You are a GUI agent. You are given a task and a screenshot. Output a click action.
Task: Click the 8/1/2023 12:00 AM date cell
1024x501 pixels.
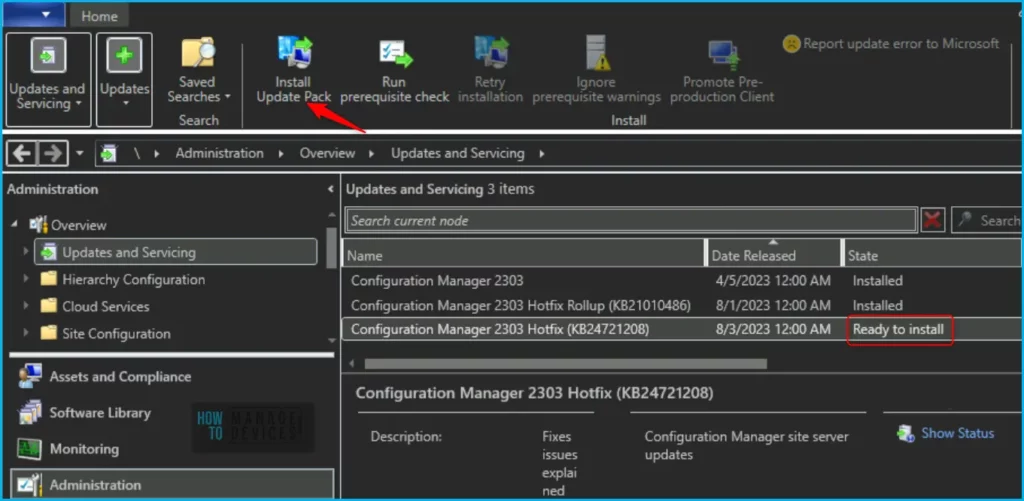[x=773, y=305]
